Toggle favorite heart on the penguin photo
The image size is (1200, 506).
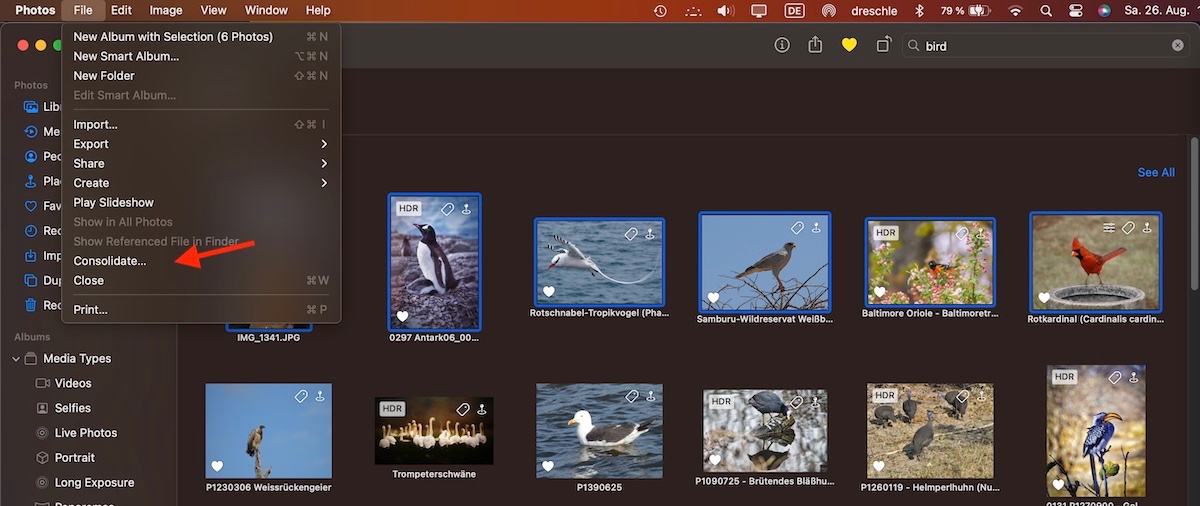click(x=402, y=316)
